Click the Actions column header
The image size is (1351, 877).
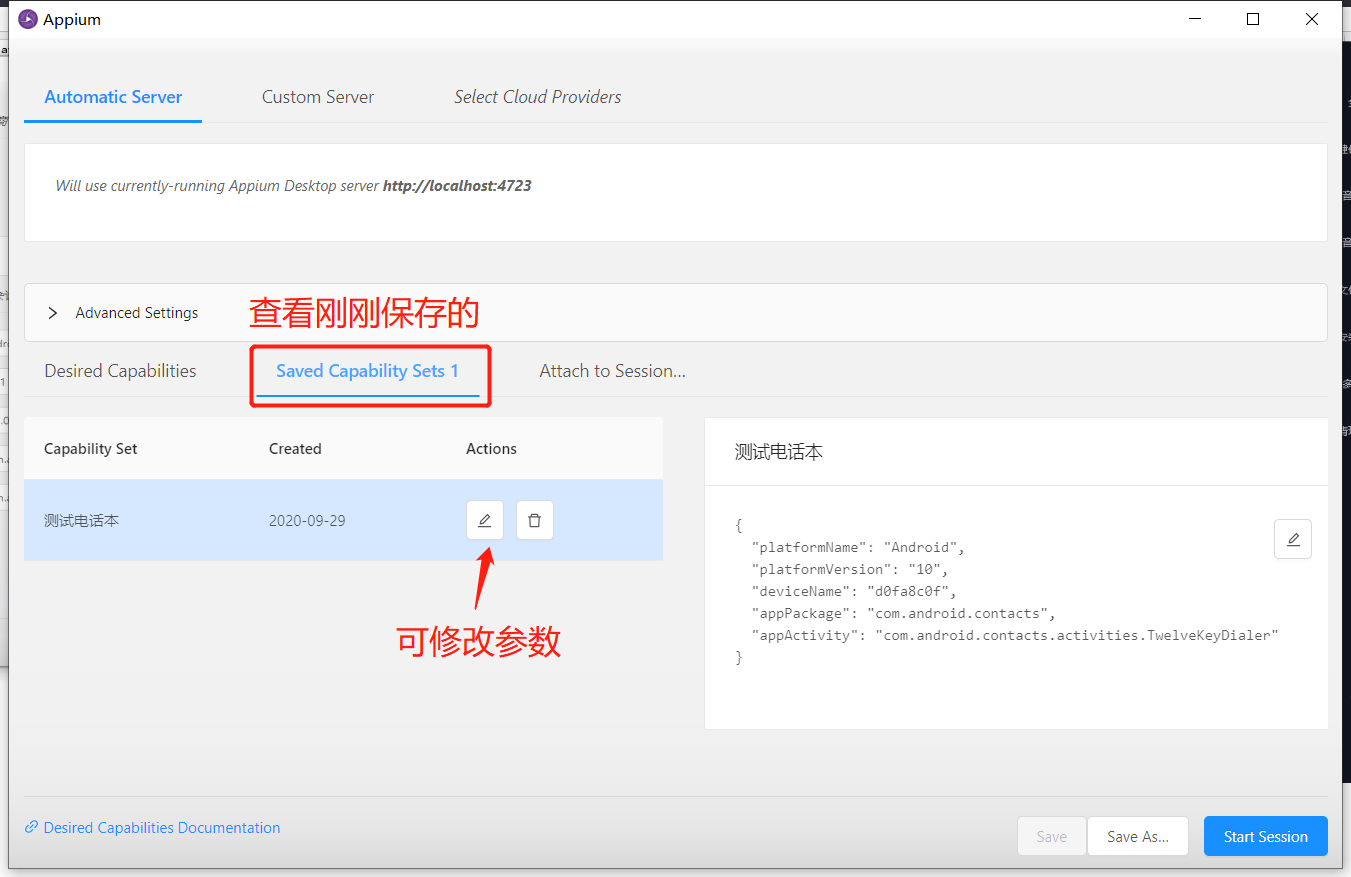click(x=491, y=449)
